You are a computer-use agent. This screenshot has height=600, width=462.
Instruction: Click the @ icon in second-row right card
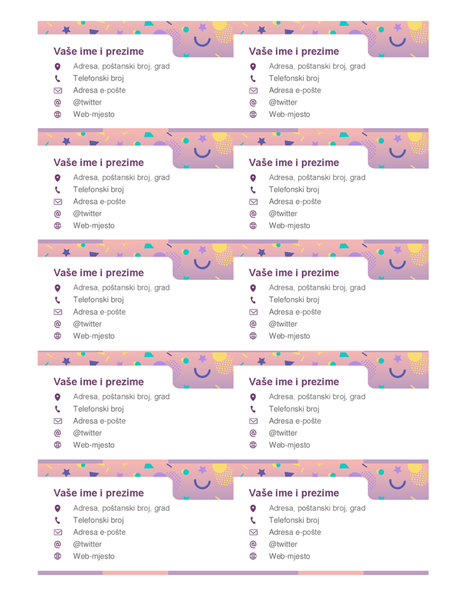click(253, 214)
